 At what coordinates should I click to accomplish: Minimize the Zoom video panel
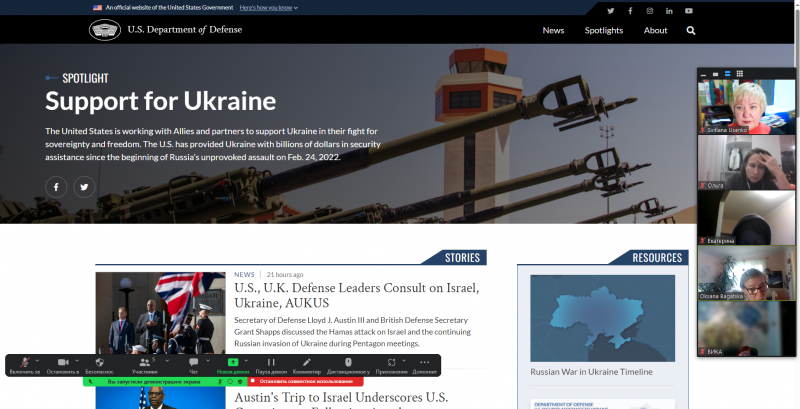coord(704,74)
